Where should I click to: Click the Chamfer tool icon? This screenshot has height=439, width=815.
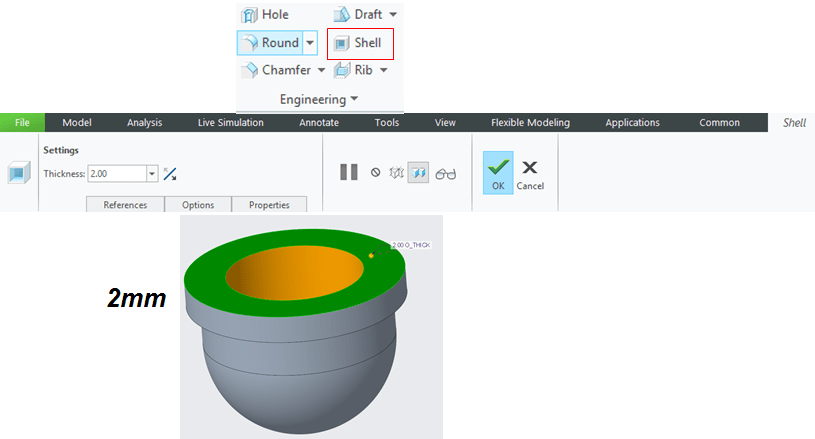click(x=249, y=70)
